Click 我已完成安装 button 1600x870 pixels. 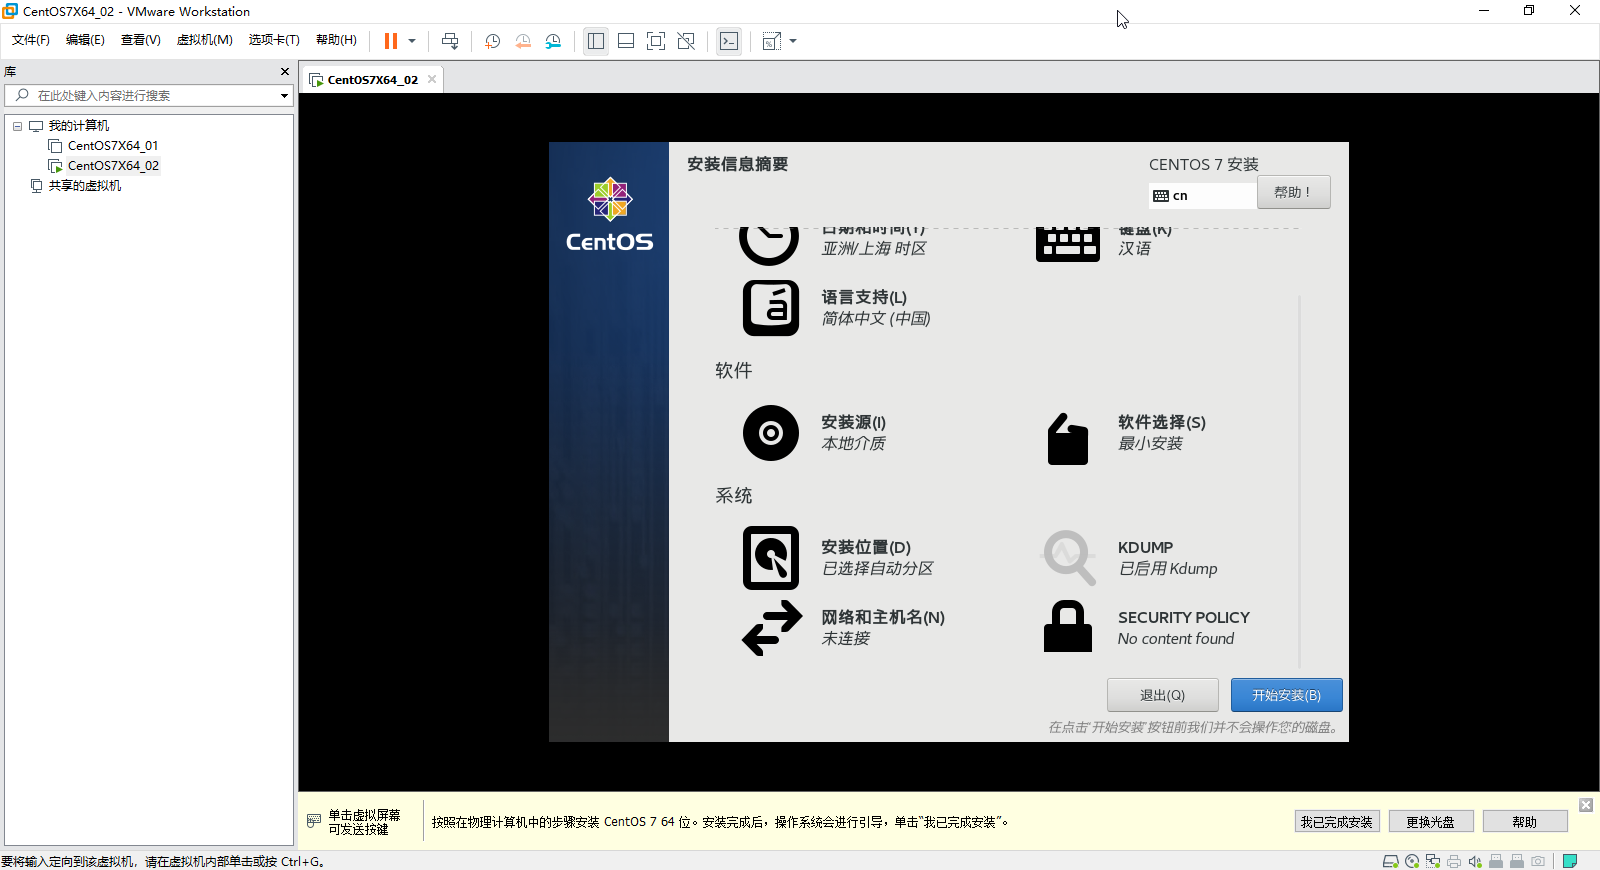point(1336,822)
